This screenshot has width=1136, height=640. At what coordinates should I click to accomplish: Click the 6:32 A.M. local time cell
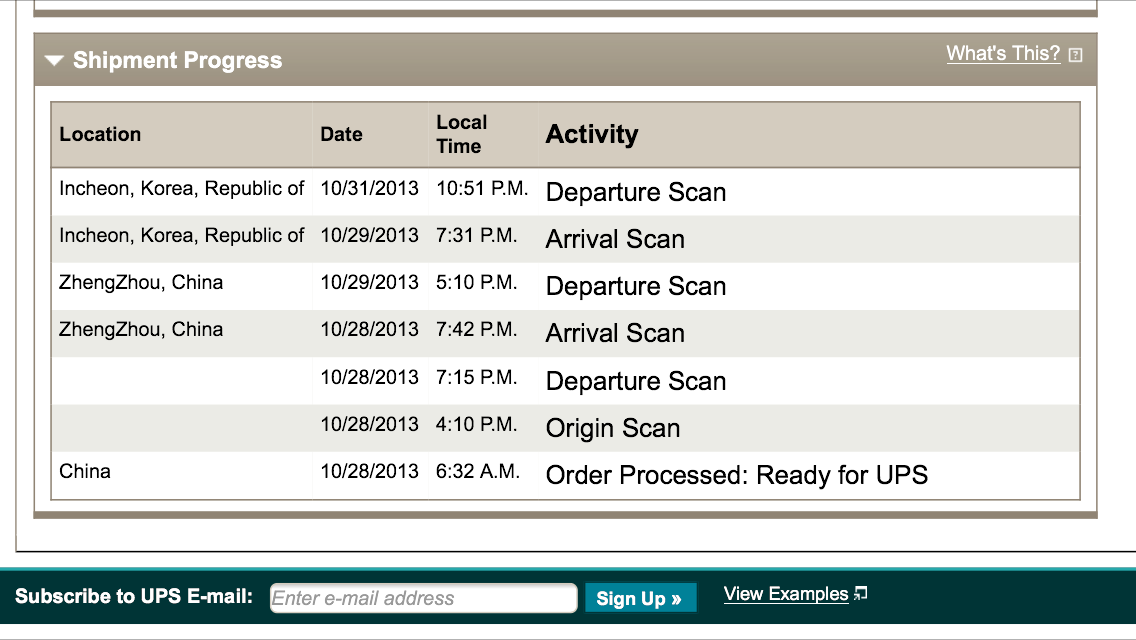(x=478, y=471)
